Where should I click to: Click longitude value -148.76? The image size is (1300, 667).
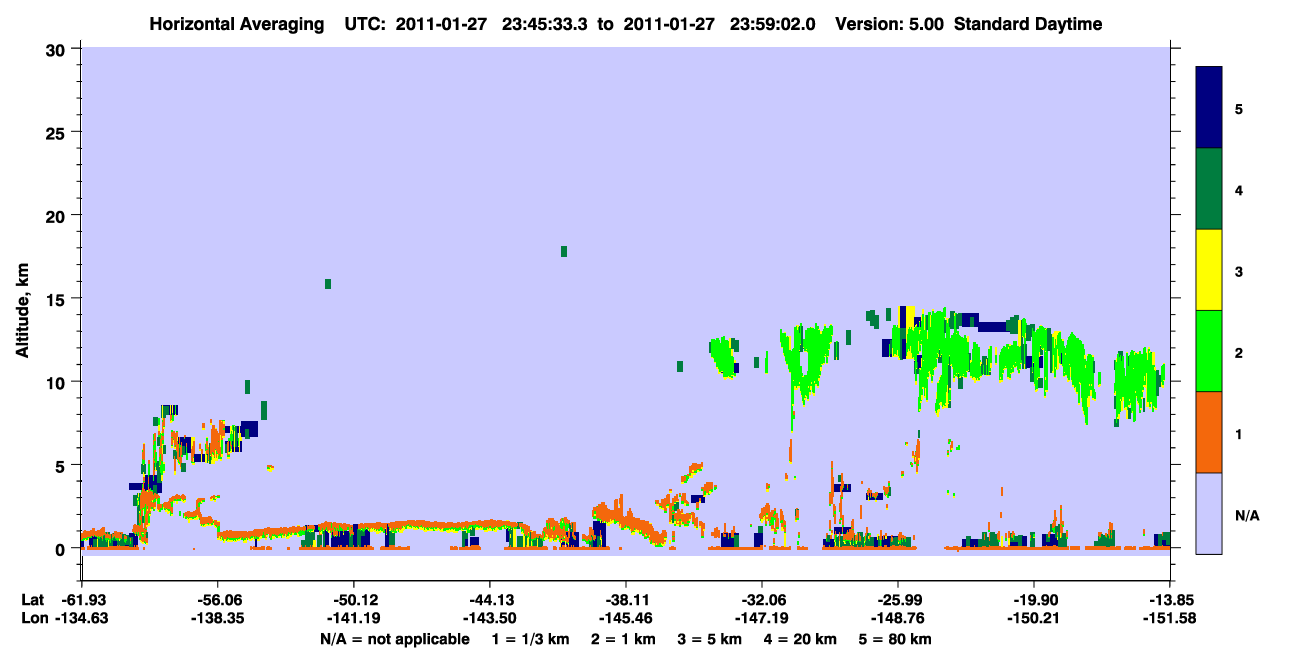click(898, 619)
